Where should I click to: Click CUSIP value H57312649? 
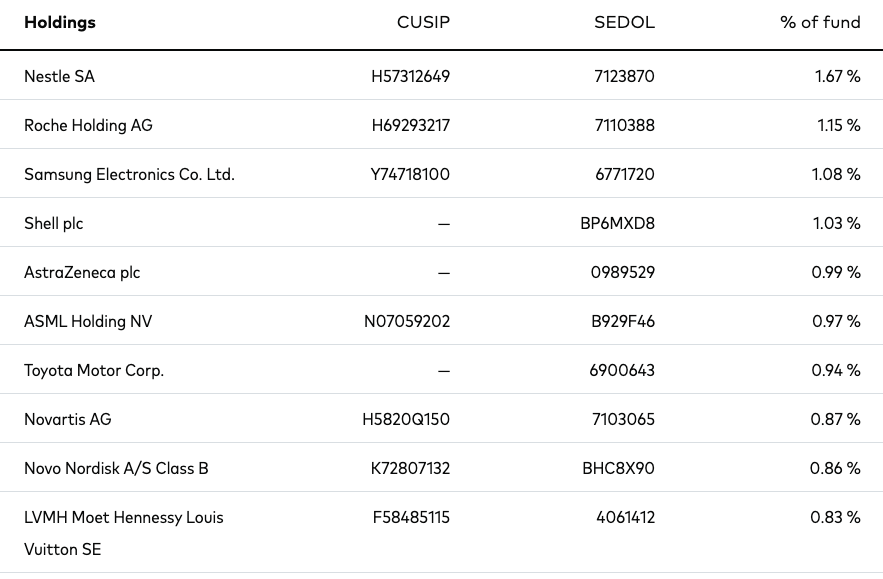(411, 76)
